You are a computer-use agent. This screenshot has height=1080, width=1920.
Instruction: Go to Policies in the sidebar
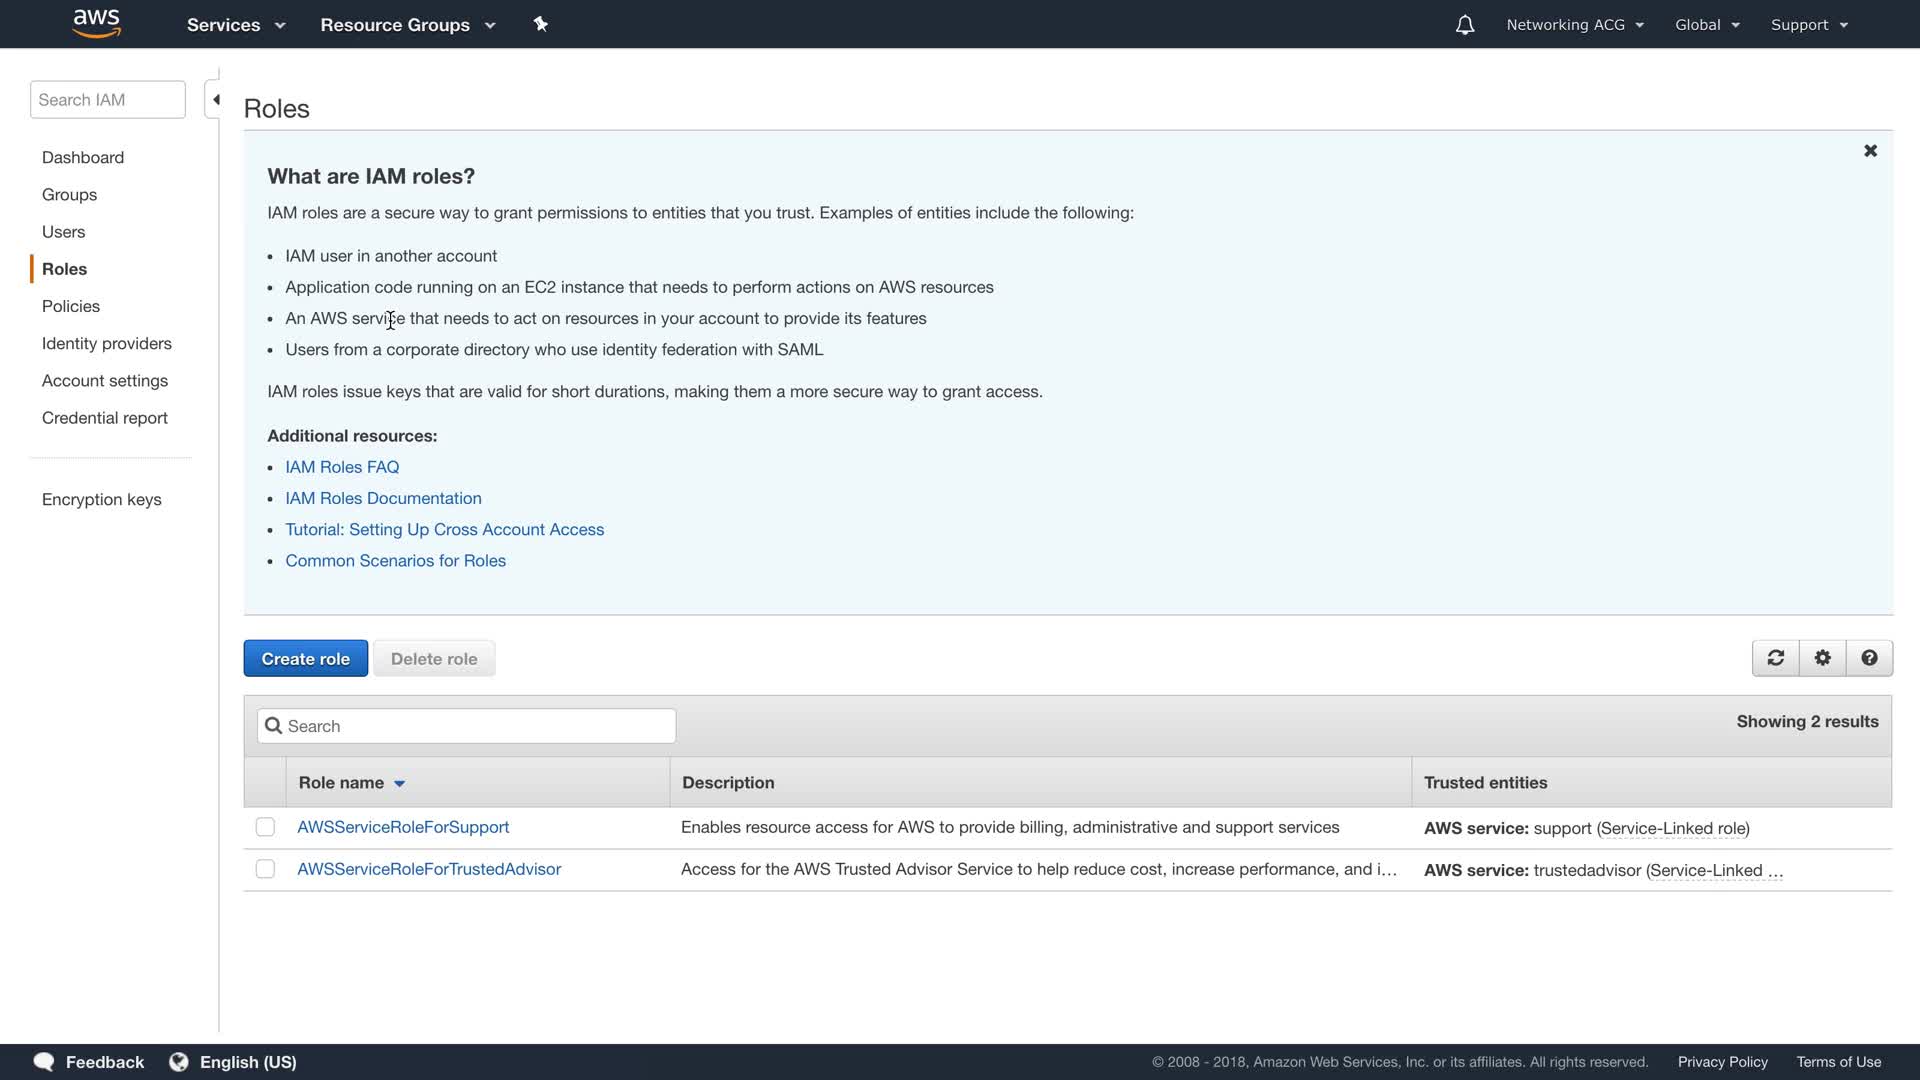[x=71, y=306]
